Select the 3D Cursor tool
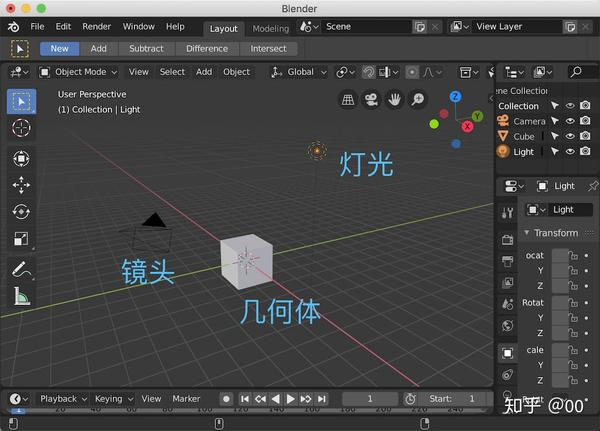600x431 pixels. 21,128
